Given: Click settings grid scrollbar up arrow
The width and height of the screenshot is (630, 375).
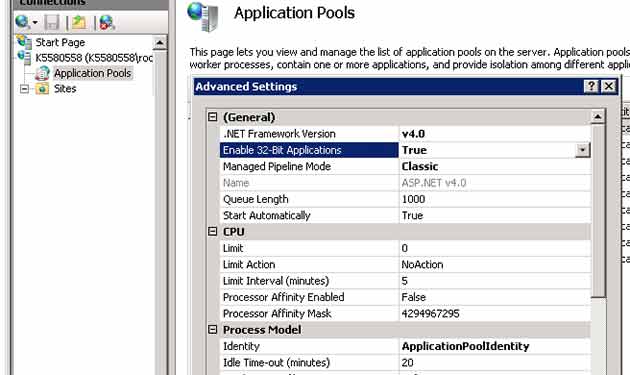Looking at the screenshot, I should (598, 117).
